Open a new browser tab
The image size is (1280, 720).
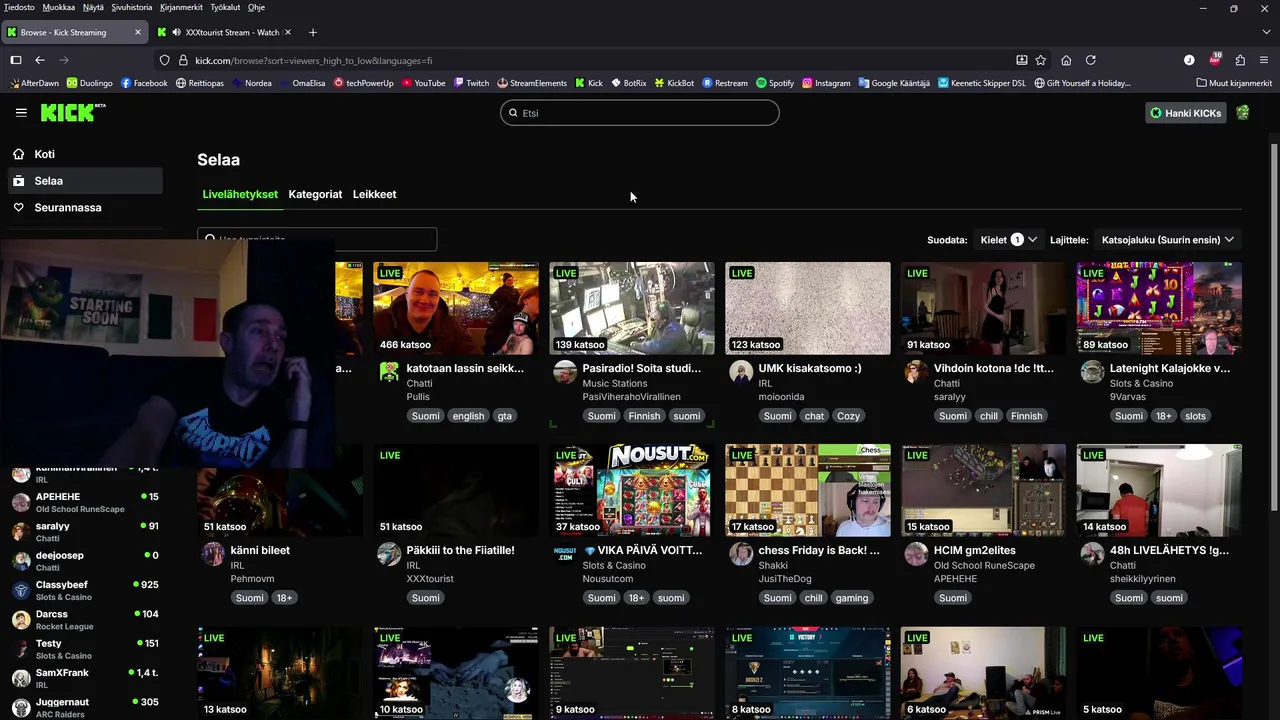(x=312, y=32)
